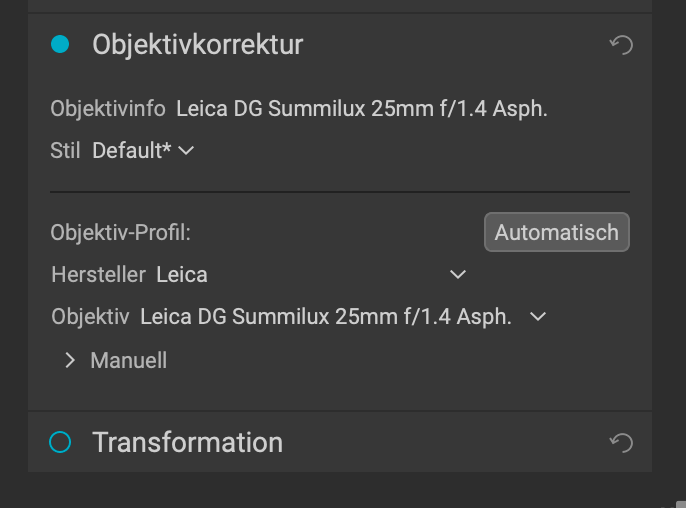The width and height of the screenshot is (686, 508).
Task: Click the Hersteller field label
Action: coord(99,275)
